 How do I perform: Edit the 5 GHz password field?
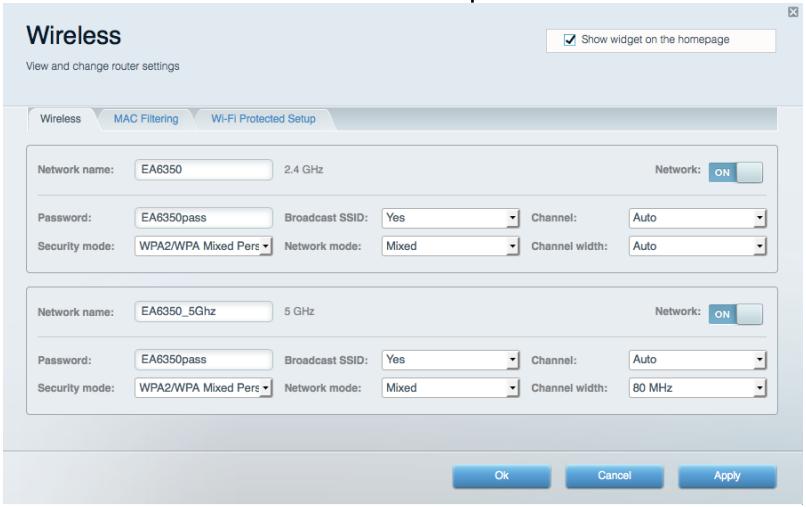[204, 359]
